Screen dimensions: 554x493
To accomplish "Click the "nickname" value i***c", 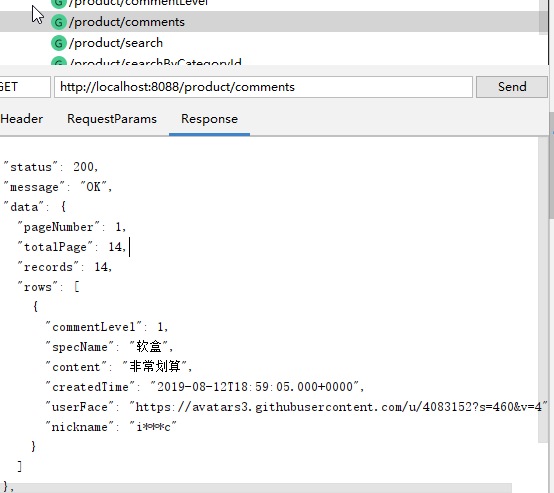I will click(x=153, y=427).
